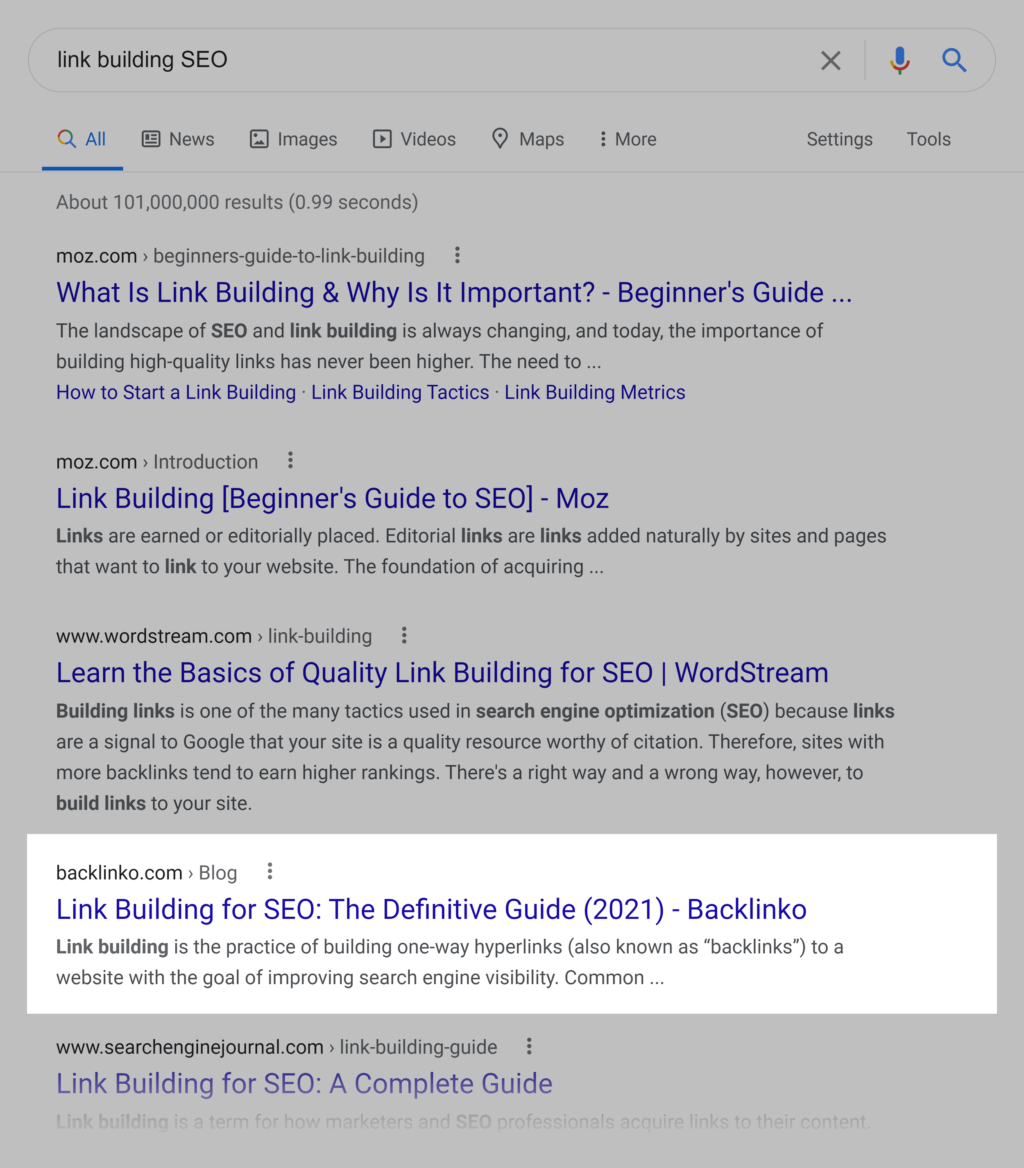Open the Link Building Tactics sitelink
1024x1168 pixels.
click(399, 392)
